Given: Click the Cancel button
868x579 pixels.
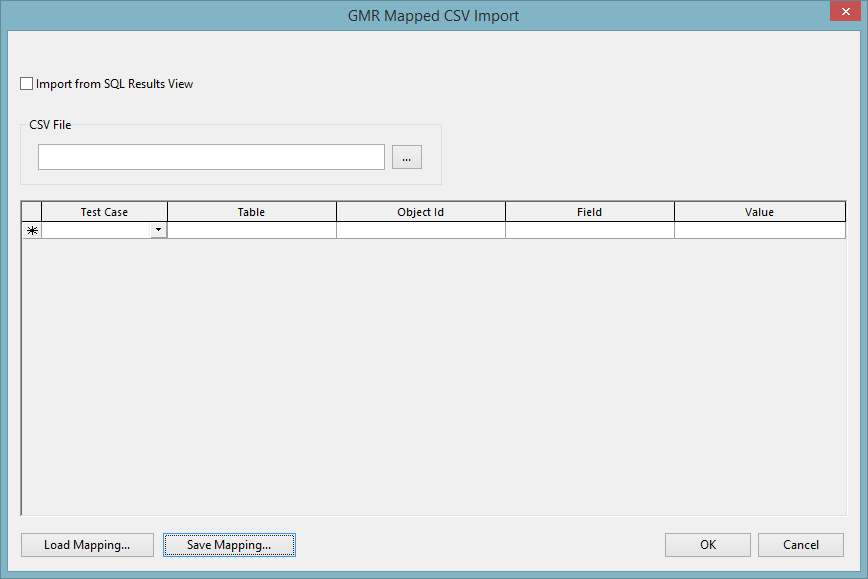Looking at the screenshot, I should tap(800, 545).
